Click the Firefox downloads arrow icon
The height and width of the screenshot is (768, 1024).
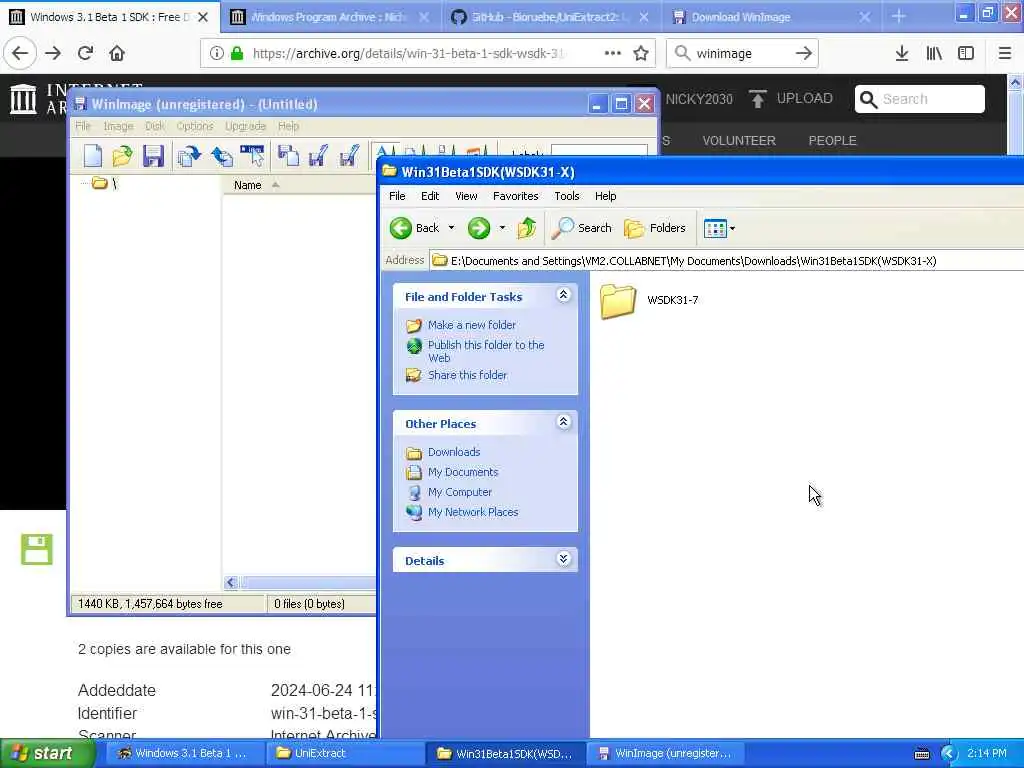pos(902,53)
